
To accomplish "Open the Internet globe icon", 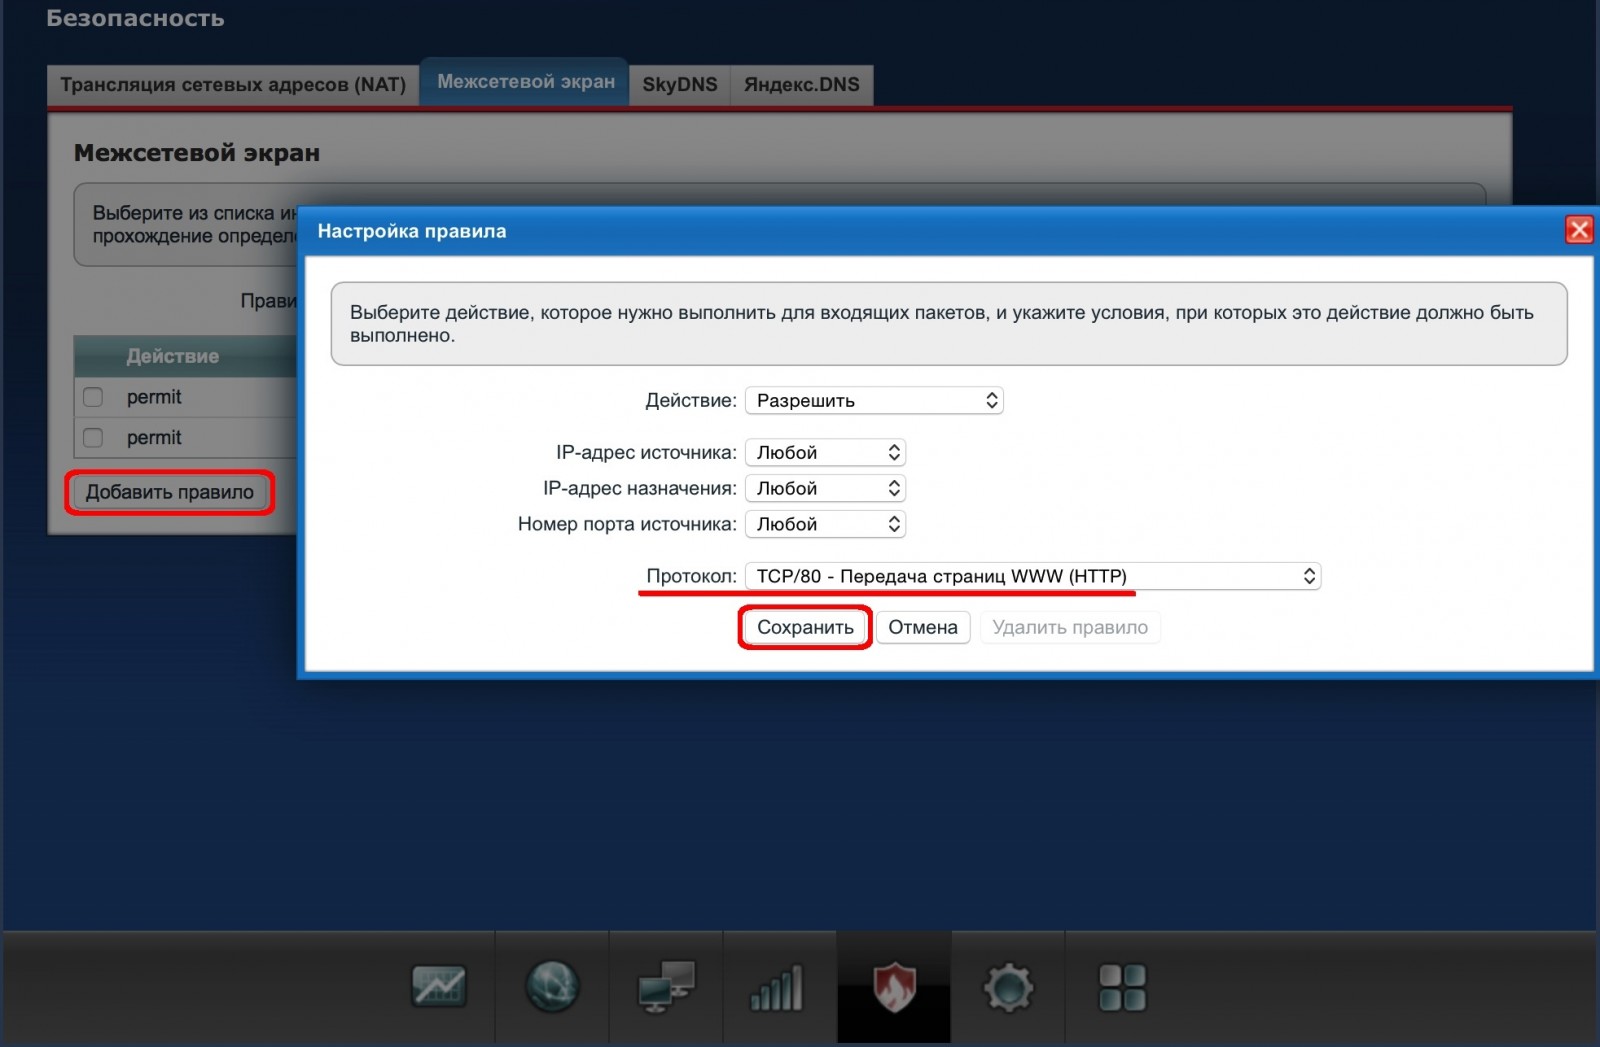I will 553,987.
